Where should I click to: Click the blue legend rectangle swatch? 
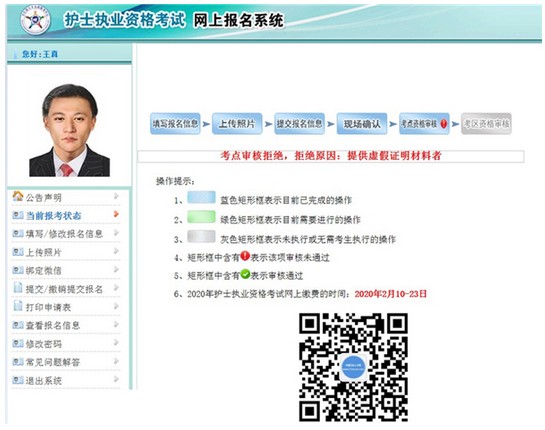[201, 197]
